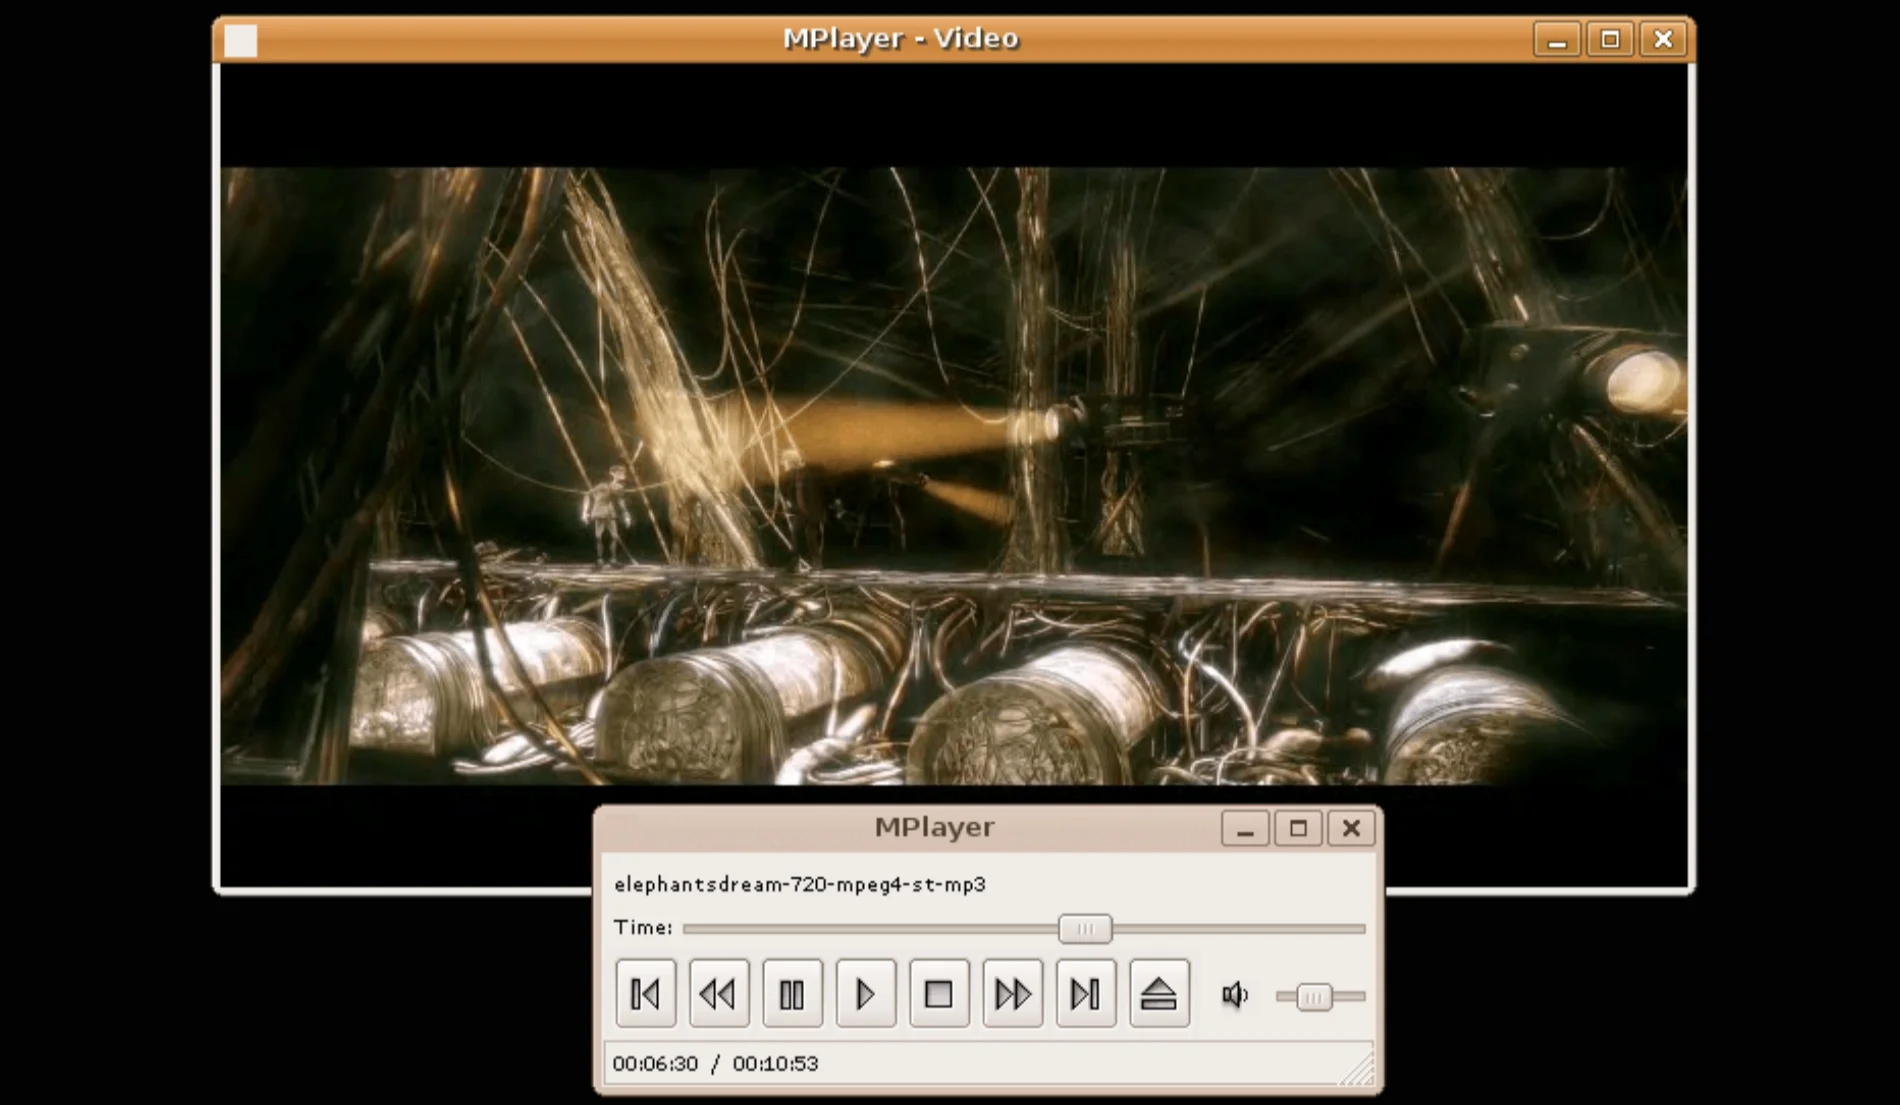The height and width of the screenshot is (1105, 1900).
Task: Rewind the video playback
Action: [x=719, y=993]
